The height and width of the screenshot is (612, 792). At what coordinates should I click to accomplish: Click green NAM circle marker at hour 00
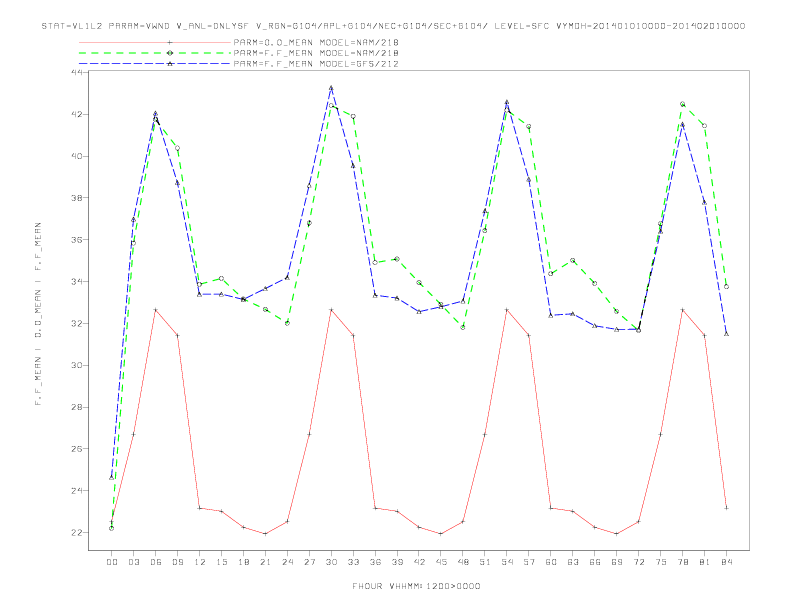coord(112,528)
